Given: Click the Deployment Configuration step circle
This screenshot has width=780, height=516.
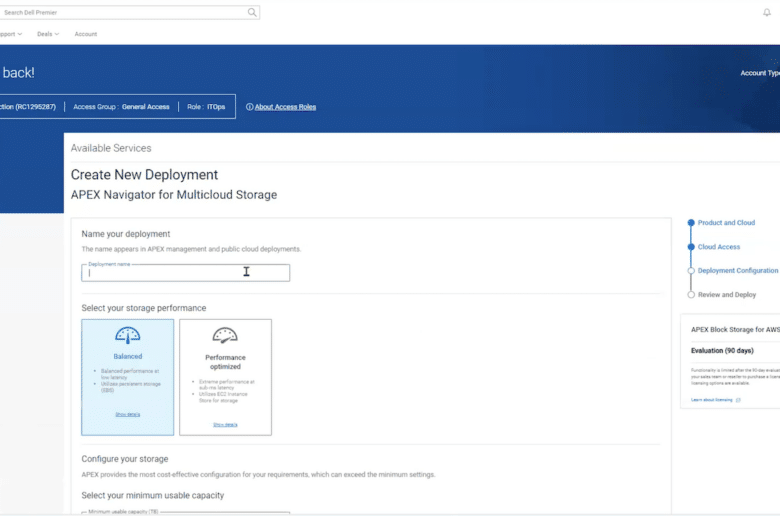Looking at the screenshot, I should [691, 271].
